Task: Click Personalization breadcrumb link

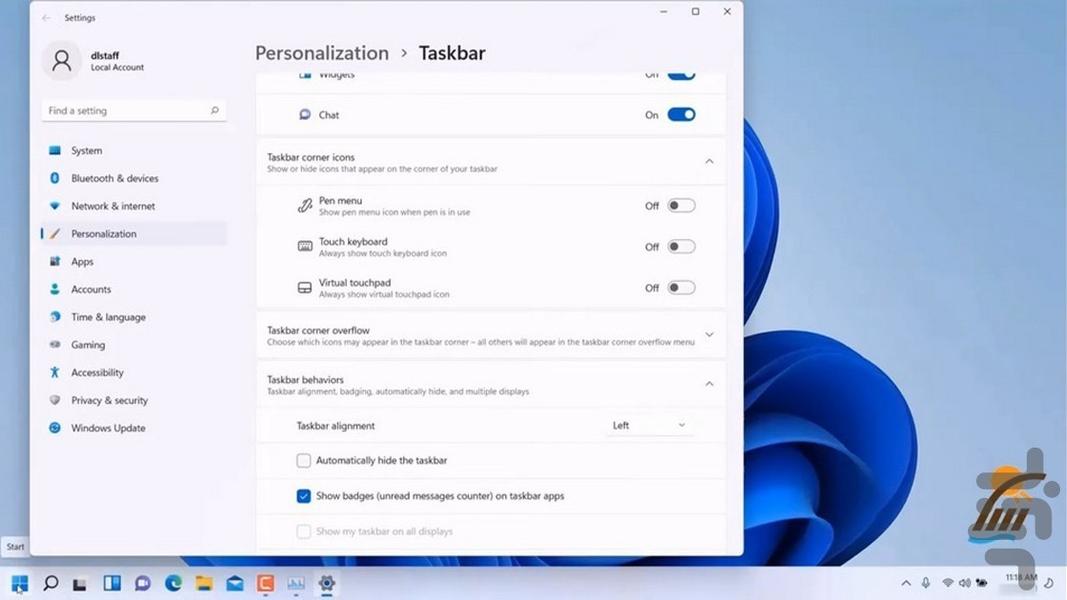Action: (x=322, y=53)
